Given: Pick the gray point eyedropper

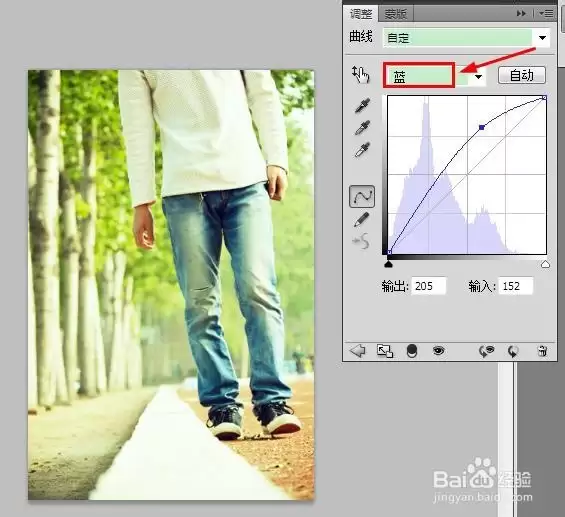Looking at the screenshot, I should [x=362, y=128].
